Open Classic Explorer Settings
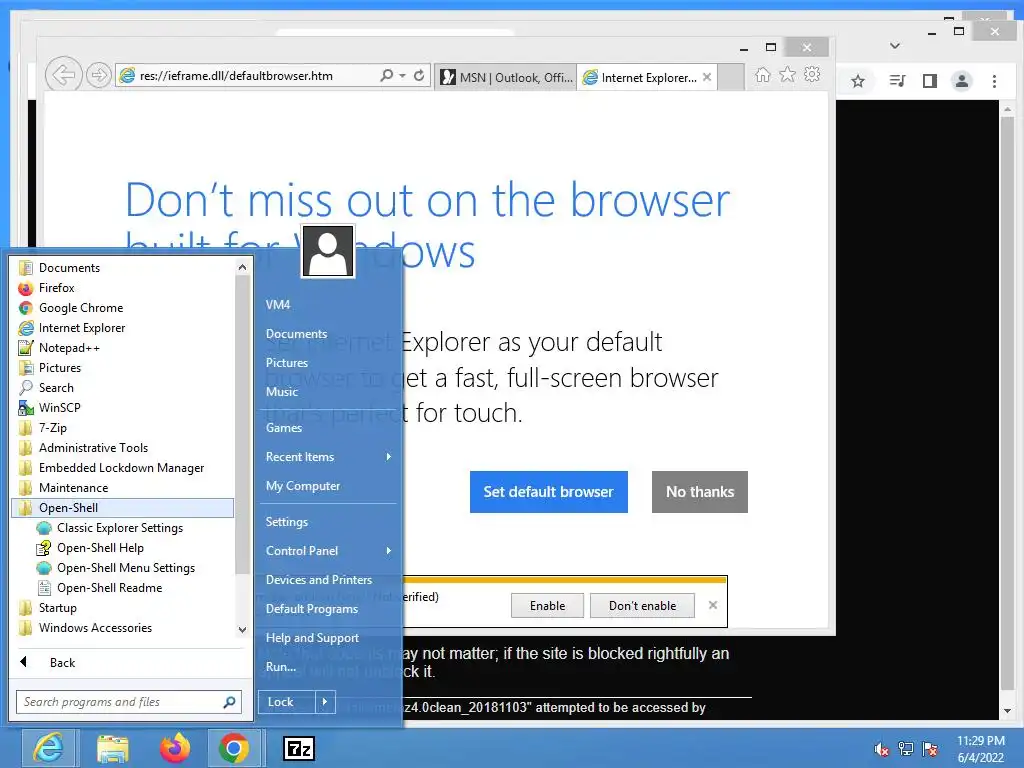The width and height of the screenshot is (1024, 768). (122, 528)
